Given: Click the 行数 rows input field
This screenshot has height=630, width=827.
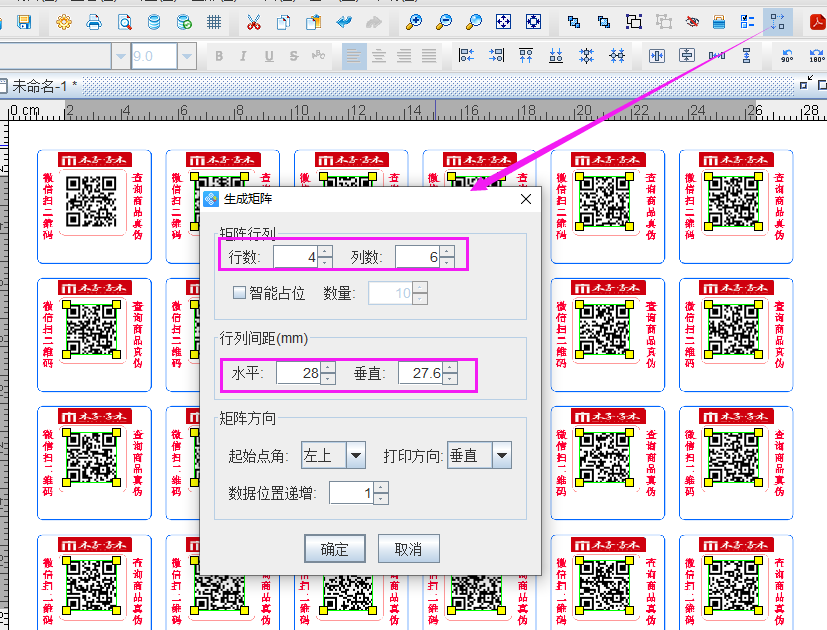Looking at the screenshot, I should [297, 255].
